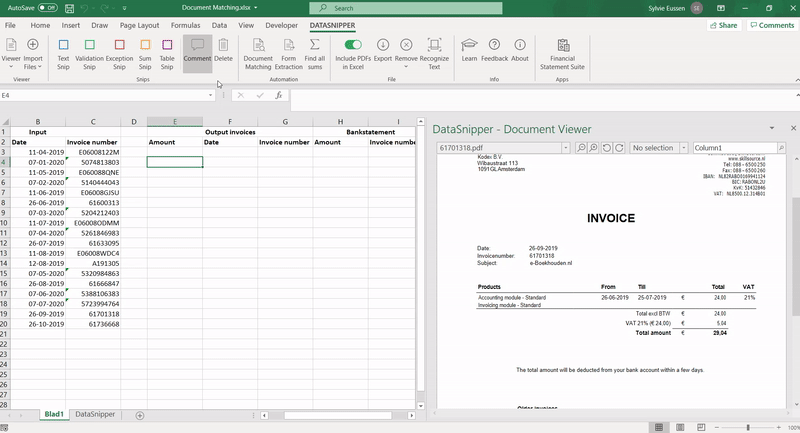This screenshot has height=433, width=800.
Task: Click Sylvie Eussen account avatar
Action: click(696, 8)
